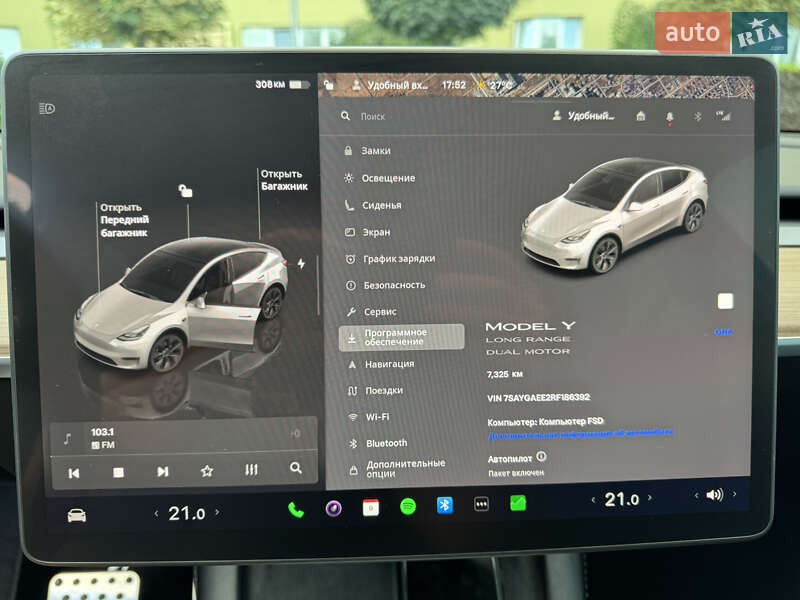Tap Открыть Передний багажник frunk button
This screenshot has height=600, width=800.
point(124,220)
